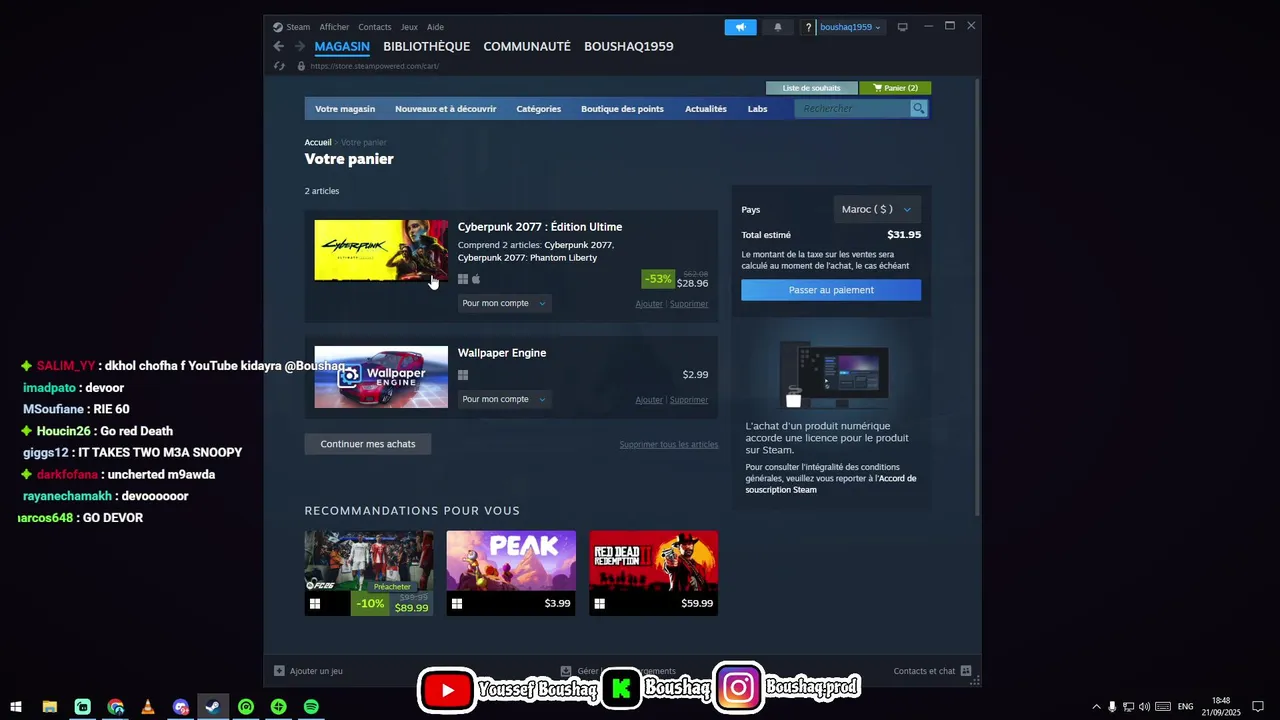Open the notifications bell icon
Image resolution: width=1280 pixels, height=720 pixels.
(778, 27)
